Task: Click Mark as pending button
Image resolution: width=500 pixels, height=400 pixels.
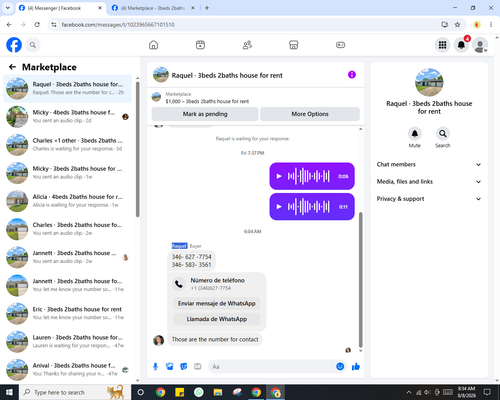Action: click(x=205, y=114)
